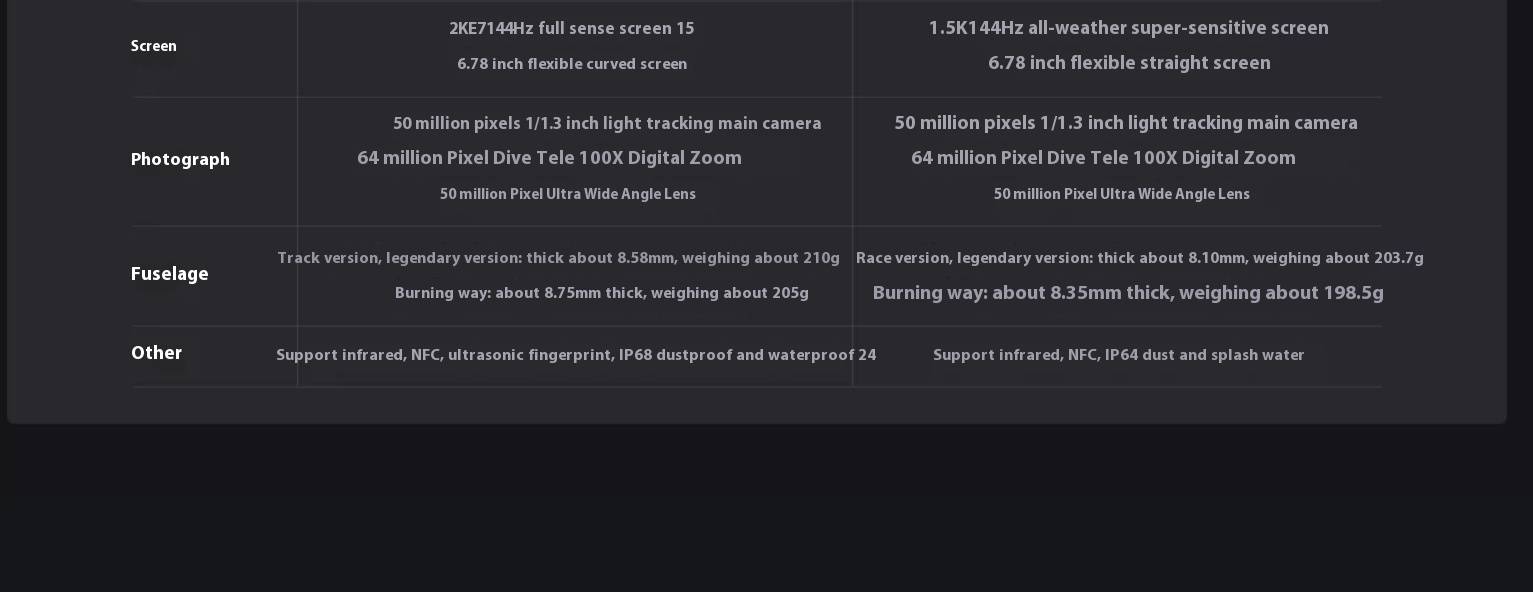This screenshot has height=592, width=1533.
Task: Select the Other row label
Action: [156, 353]
